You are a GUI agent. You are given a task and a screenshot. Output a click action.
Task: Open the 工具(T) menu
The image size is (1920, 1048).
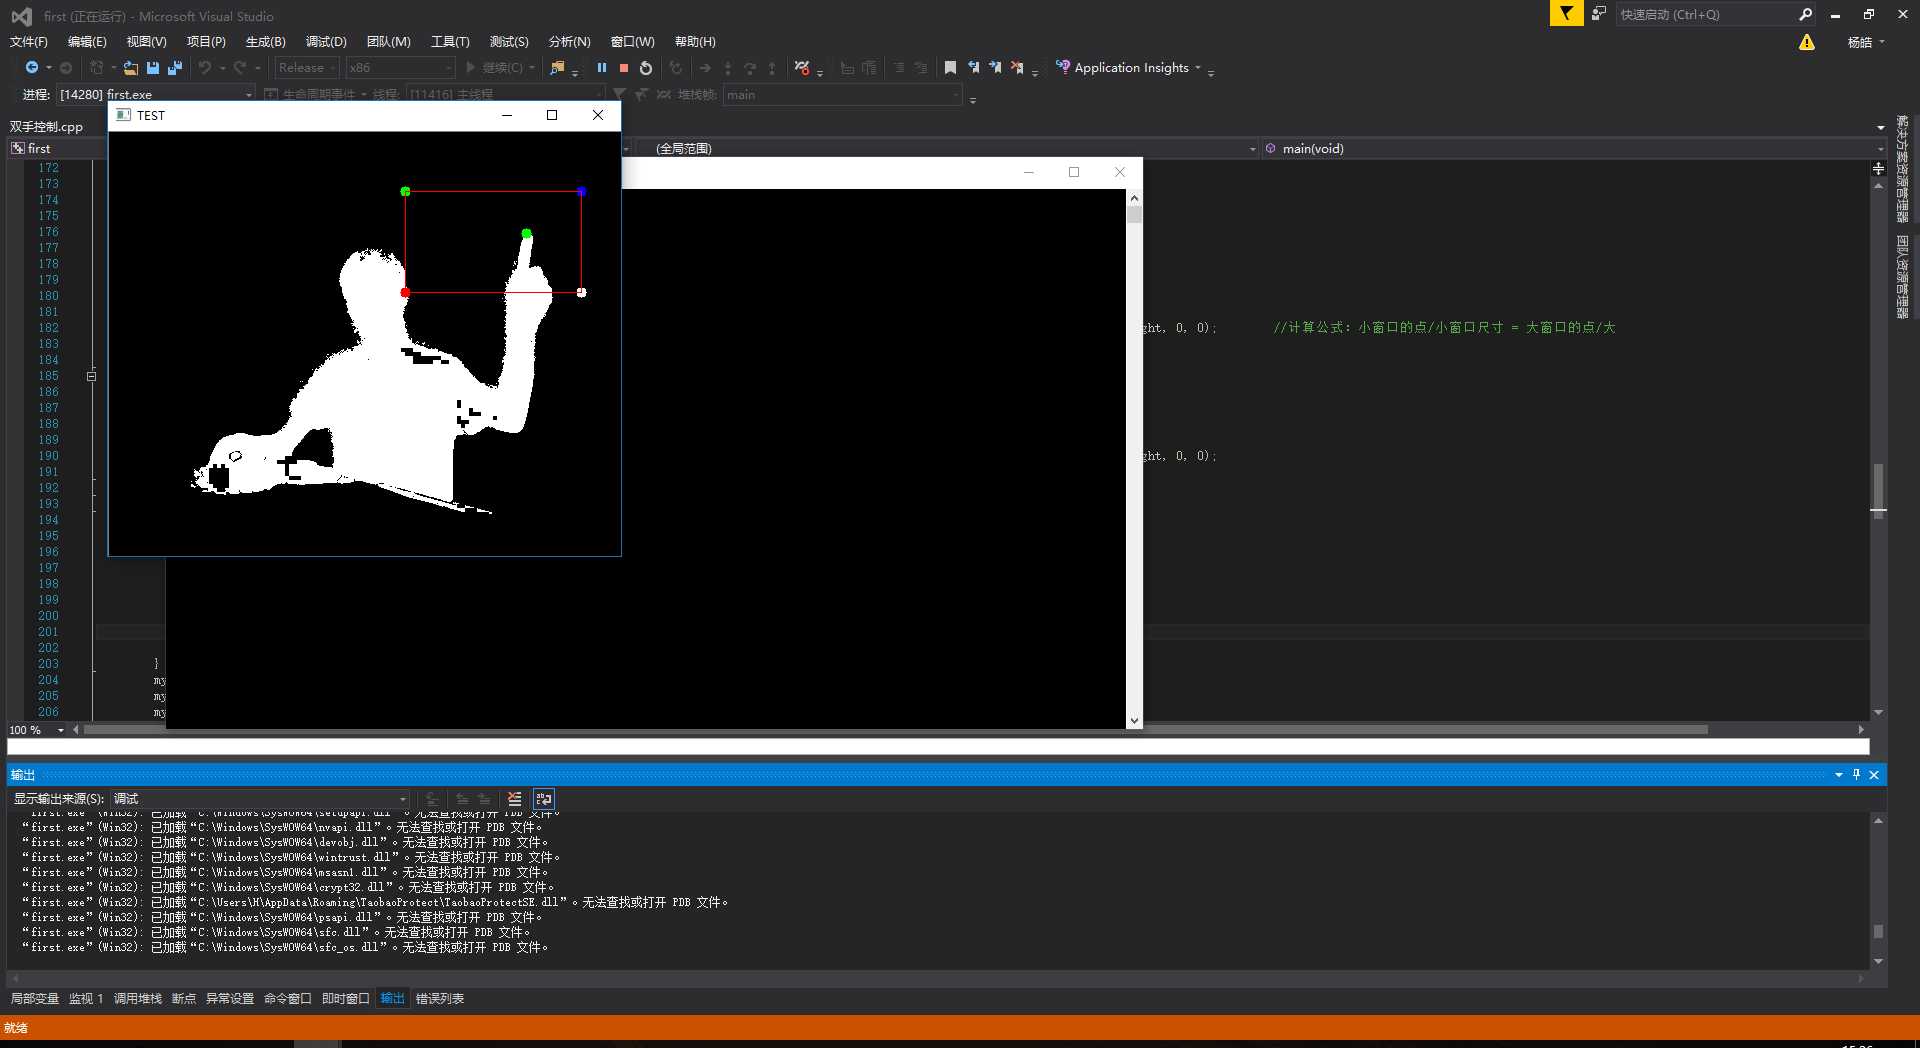(450, 42)
